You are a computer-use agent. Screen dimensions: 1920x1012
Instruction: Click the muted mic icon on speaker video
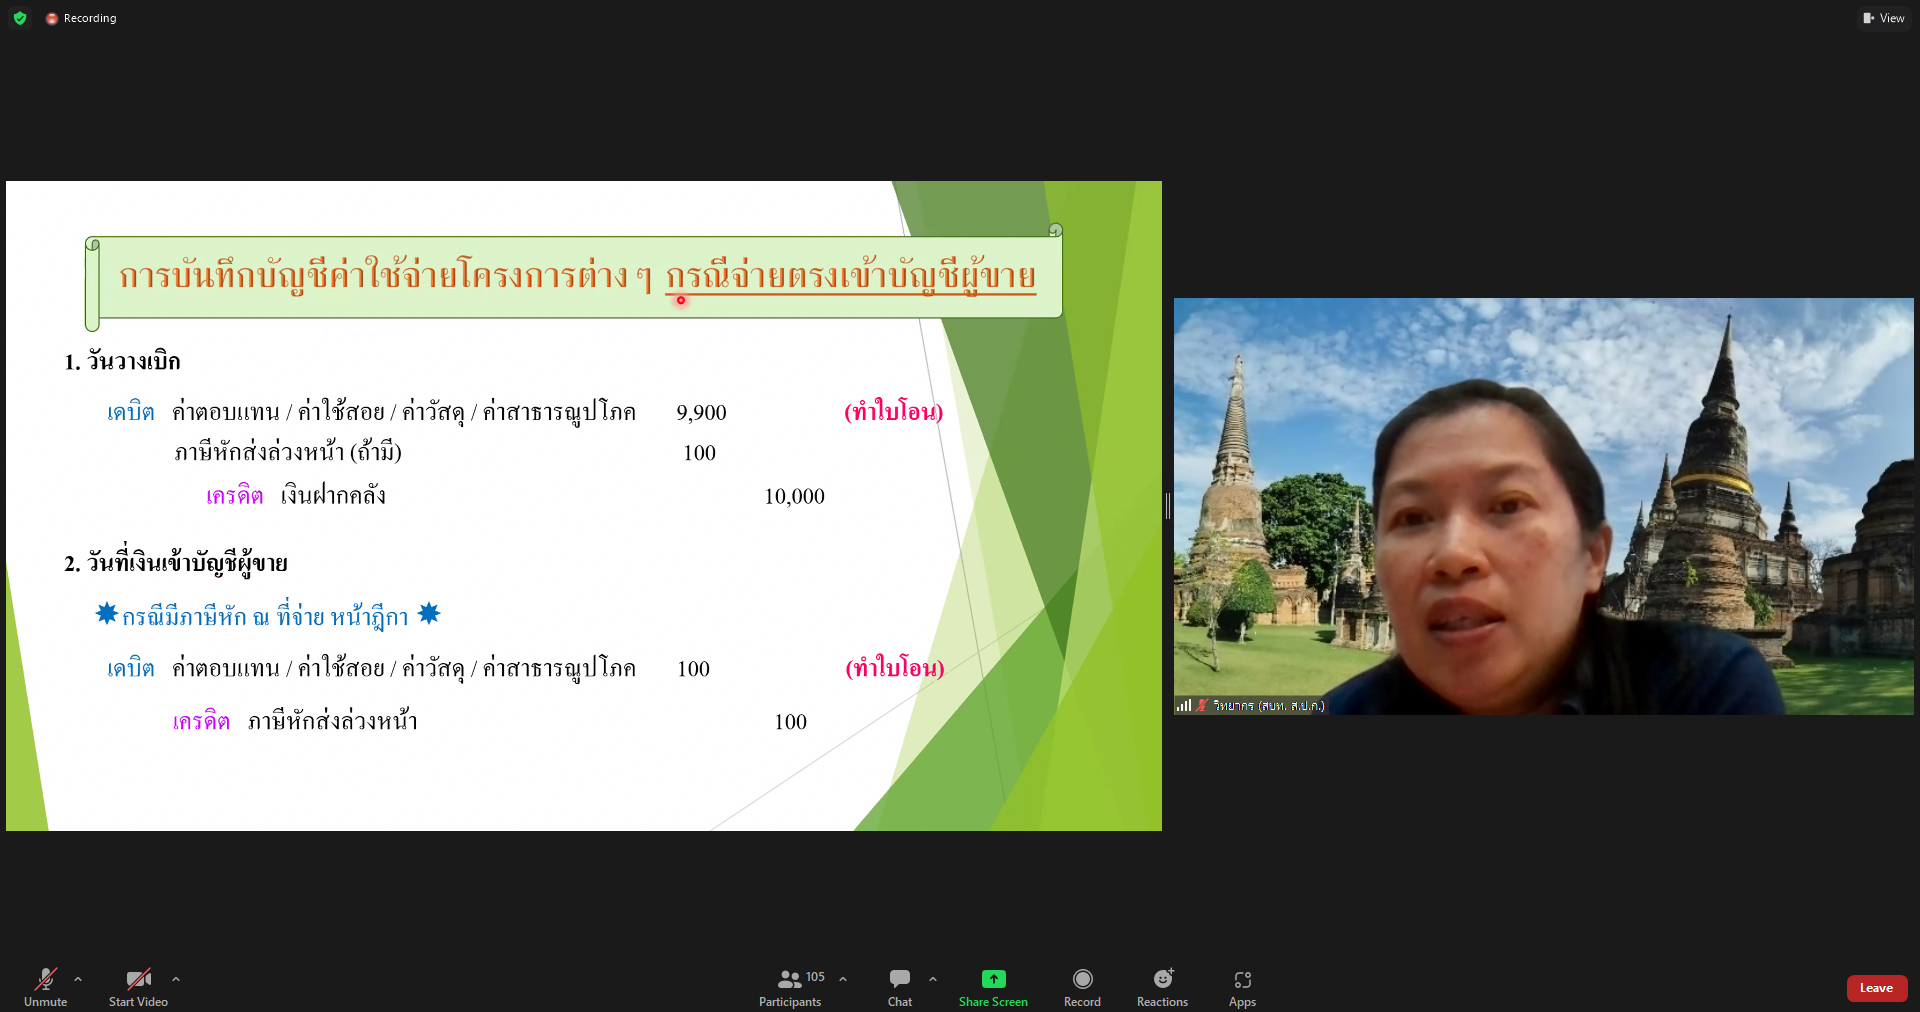(x=1202, y=705)
